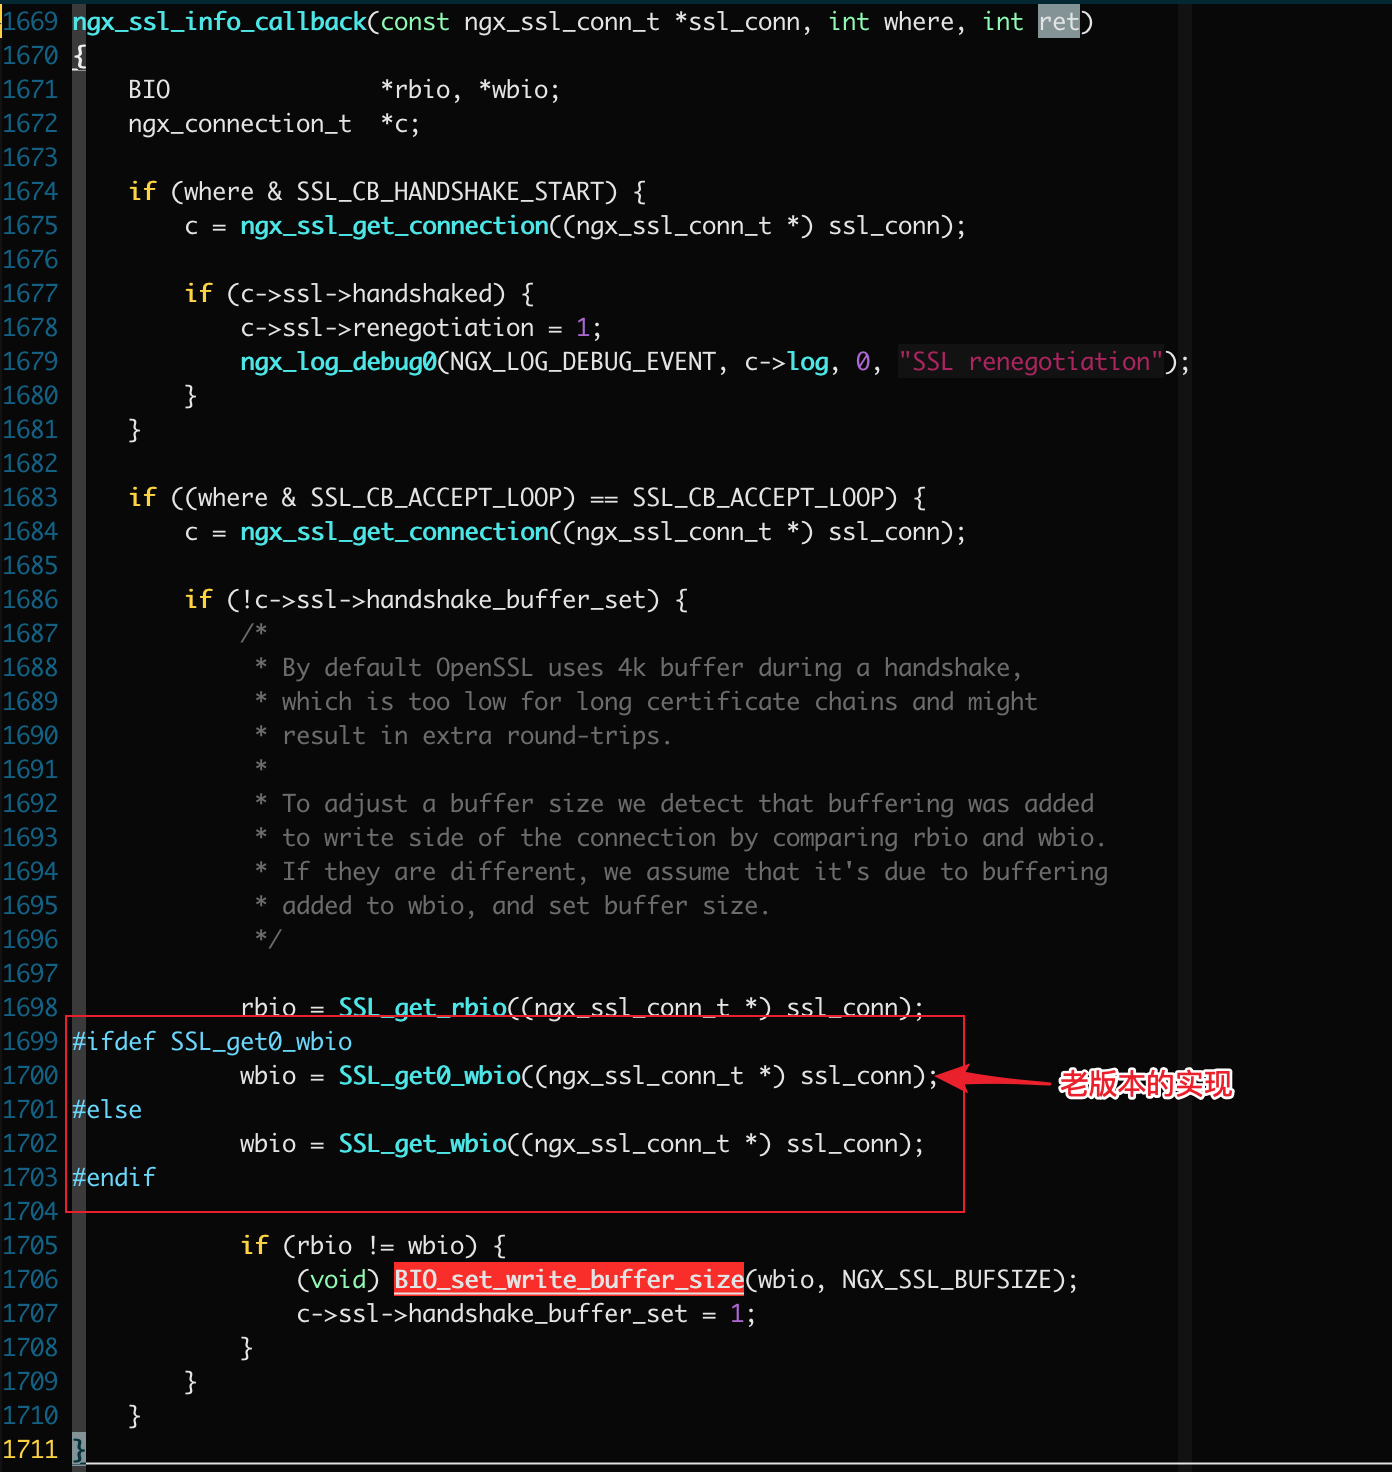The image size is (1392, 1472).
Task: Click '#ifdef SSL_get0_wbio' directive
Action: point(212,1042)
